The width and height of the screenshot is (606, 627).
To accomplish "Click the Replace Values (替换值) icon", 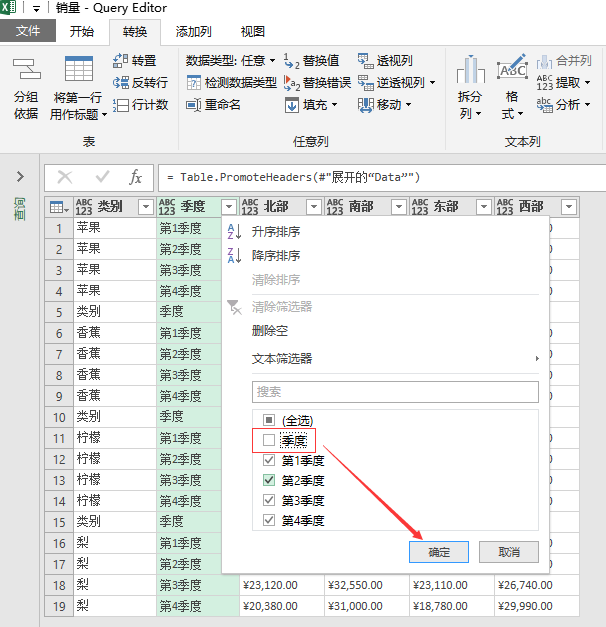I will 292,61.
